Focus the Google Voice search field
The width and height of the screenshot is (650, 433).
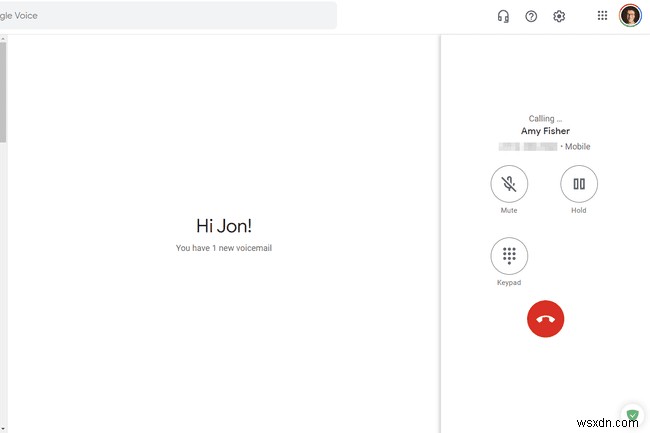tap(168, 16)
